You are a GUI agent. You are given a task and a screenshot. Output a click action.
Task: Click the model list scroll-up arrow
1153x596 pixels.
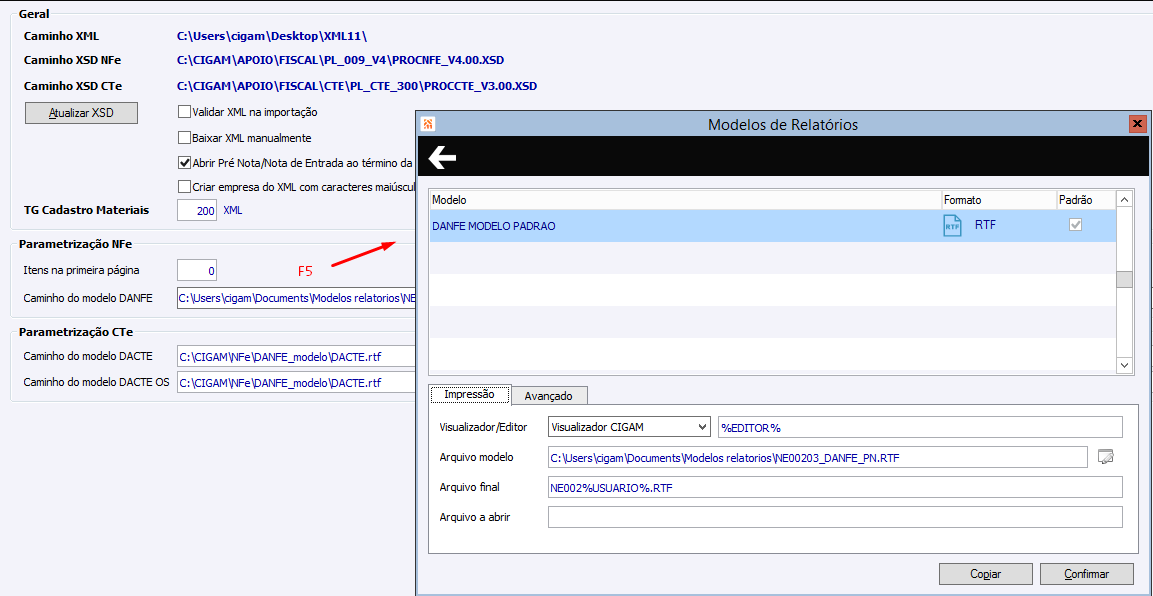point(1124,199)
